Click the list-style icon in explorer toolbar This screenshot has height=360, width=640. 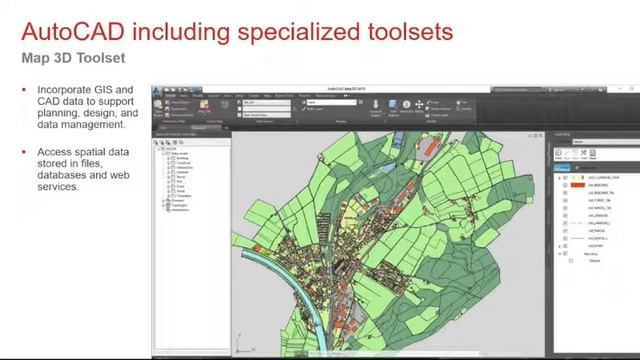click(175, 142)
